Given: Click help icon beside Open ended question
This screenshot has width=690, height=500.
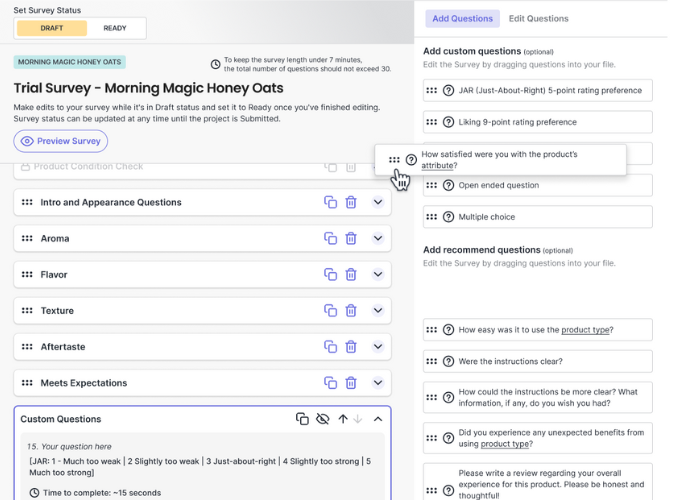Looking at the screenshot, I should pos(448,185).
